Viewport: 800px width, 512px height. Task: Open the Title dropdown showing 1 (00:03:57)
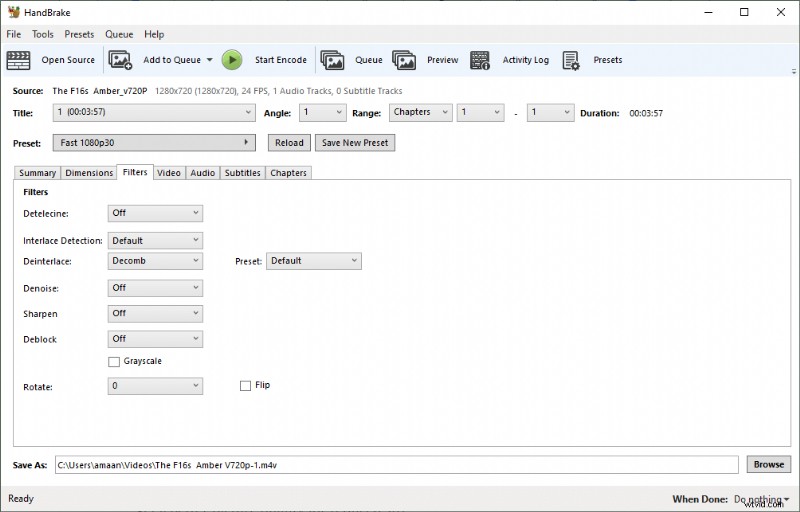click(154, 113)
